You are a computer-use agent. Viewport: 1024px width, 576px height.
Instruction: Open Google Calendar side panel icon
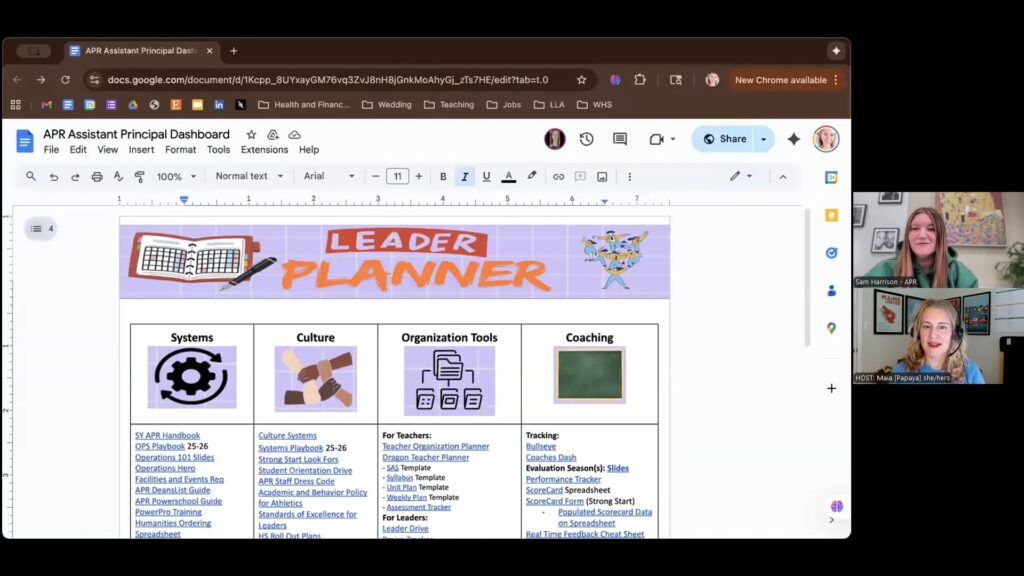831,177
